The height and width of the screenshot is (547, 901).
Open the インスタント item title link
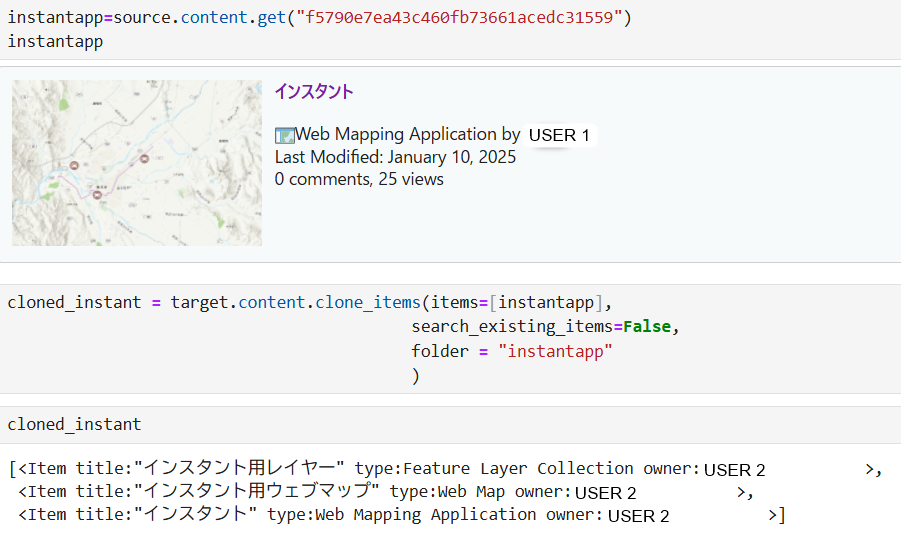313,92
